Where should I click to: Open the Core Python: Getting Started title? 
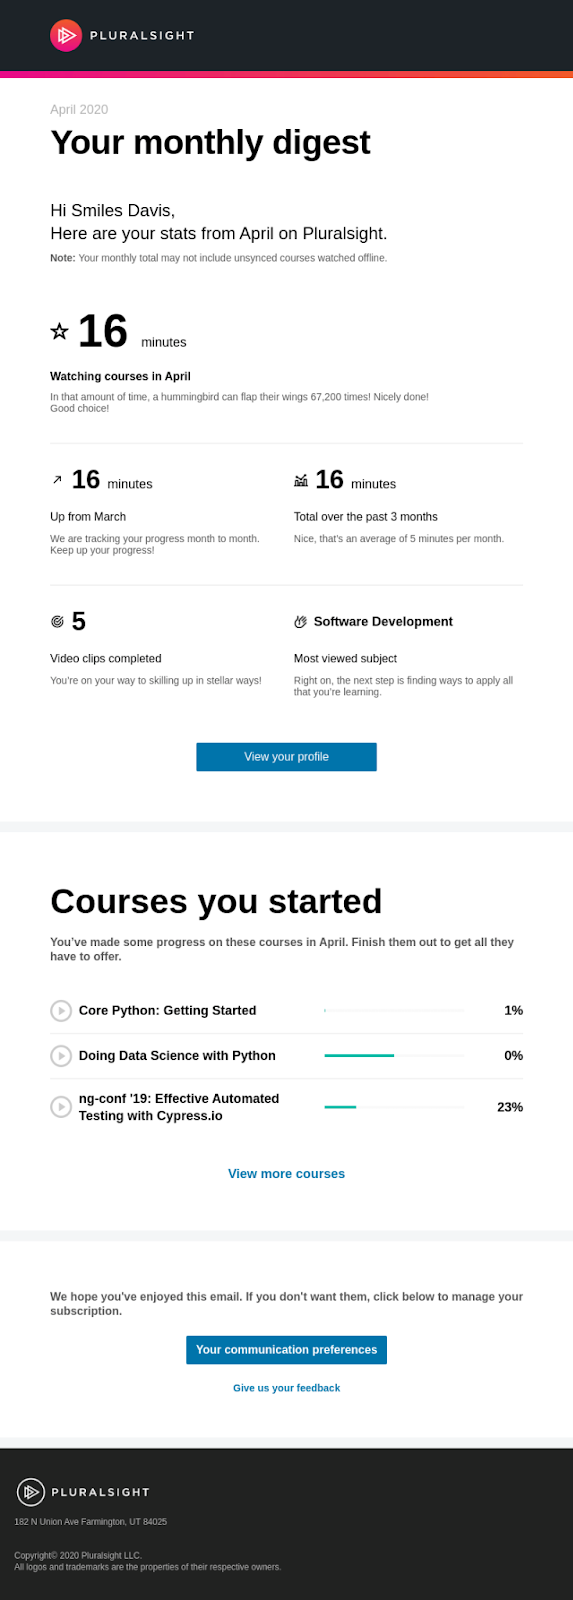click(167, 1011)
